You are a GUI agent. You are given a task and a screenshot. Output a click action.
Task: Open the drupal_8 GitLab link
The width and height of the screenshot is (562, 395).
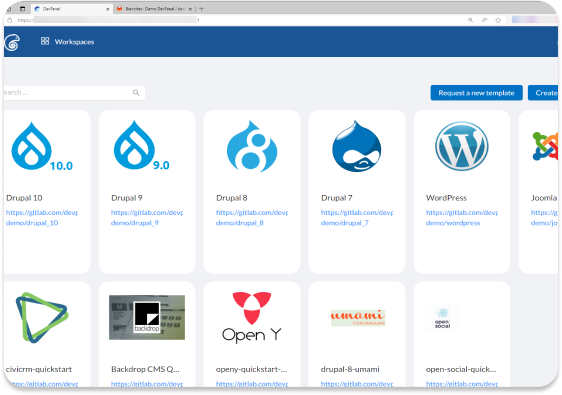coord(252,218)
